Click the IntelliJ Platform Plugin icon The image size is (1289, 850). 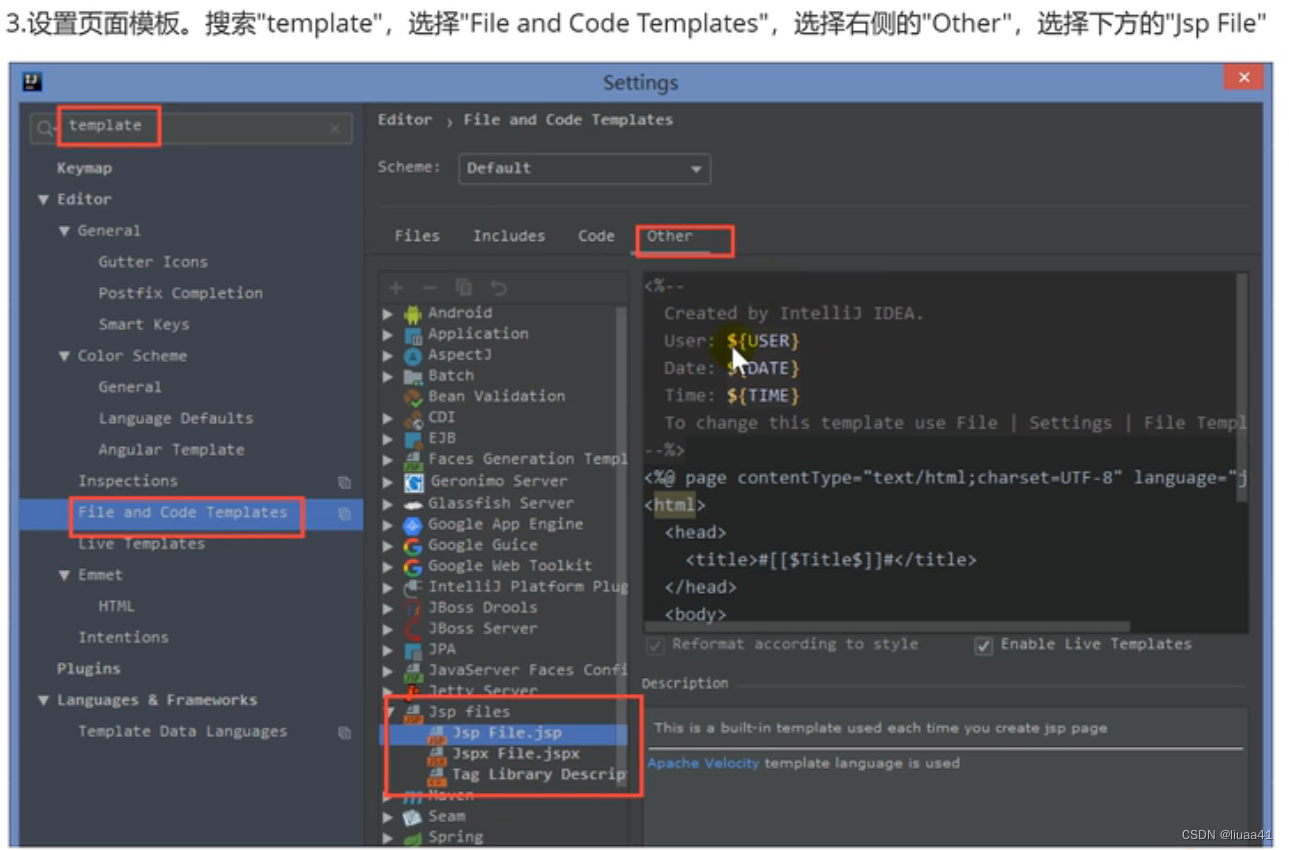pos(413,588)
